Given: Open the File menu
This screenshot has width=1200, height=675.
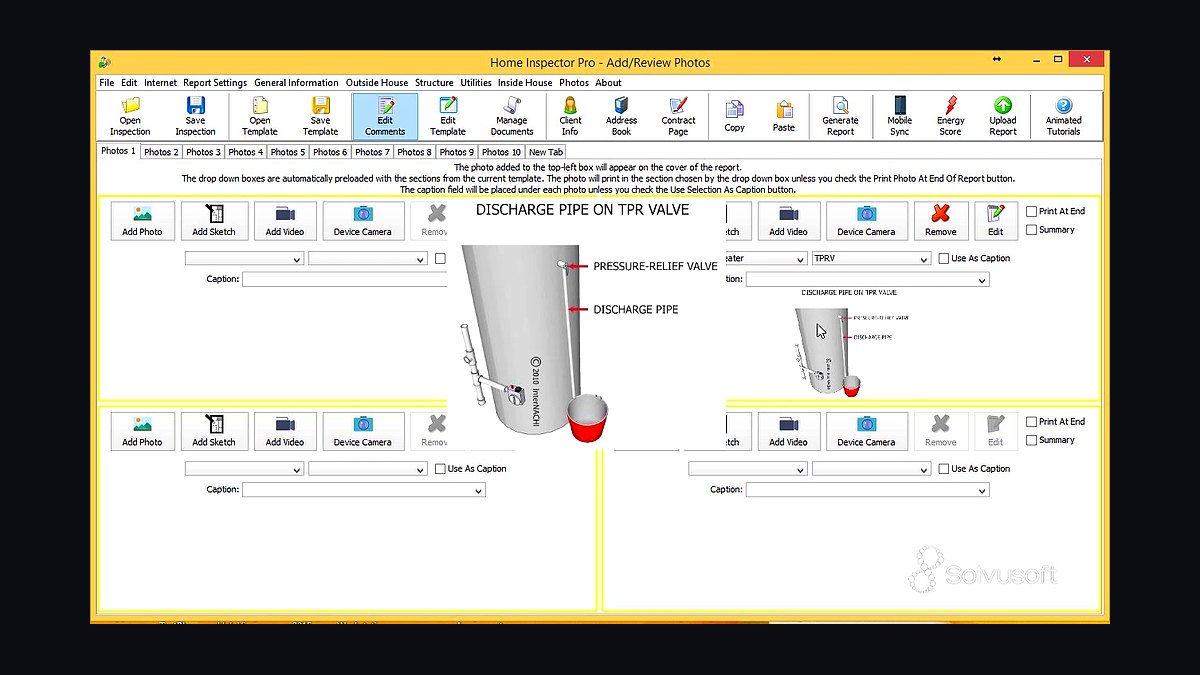Looking at the screenshot, I should (x=107, y=83).
